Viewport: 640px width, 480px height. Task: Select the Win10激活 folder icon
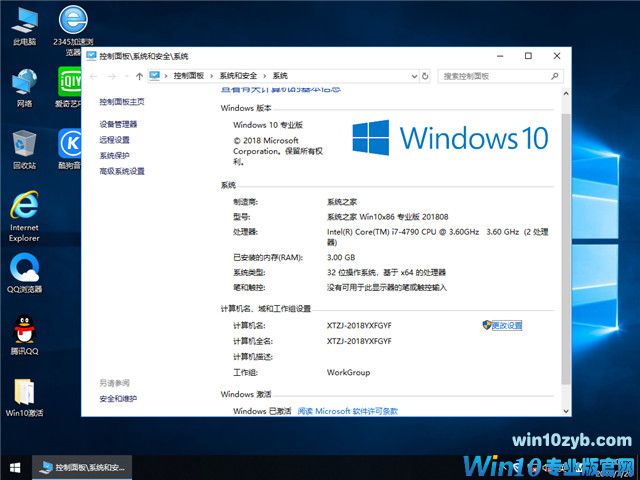click(x=24, y=398)
